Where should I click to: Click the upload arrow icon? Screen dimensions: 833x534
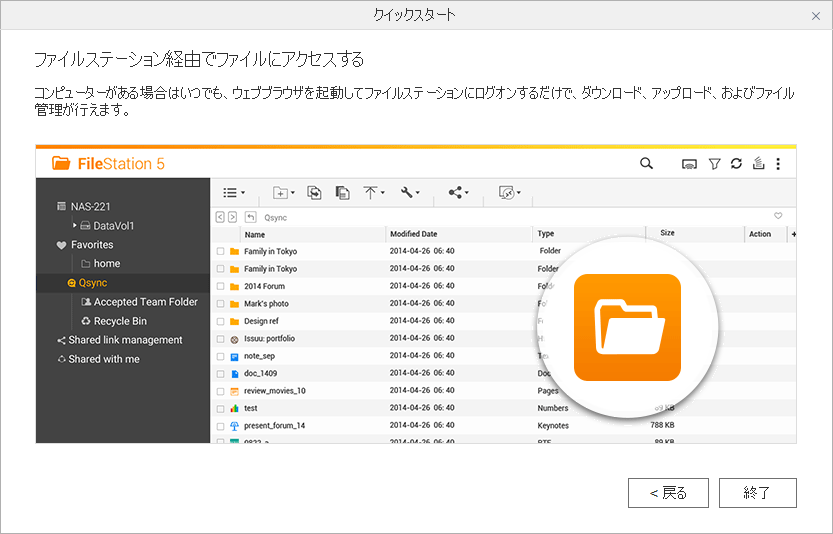coord(370,192)
